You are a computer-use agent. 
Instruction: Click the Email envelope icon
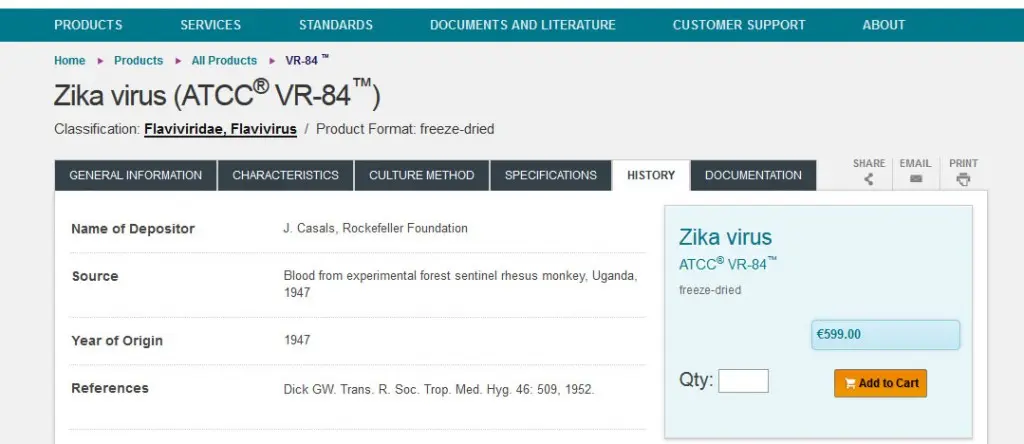pyautogui.click(x=916, y=179)
